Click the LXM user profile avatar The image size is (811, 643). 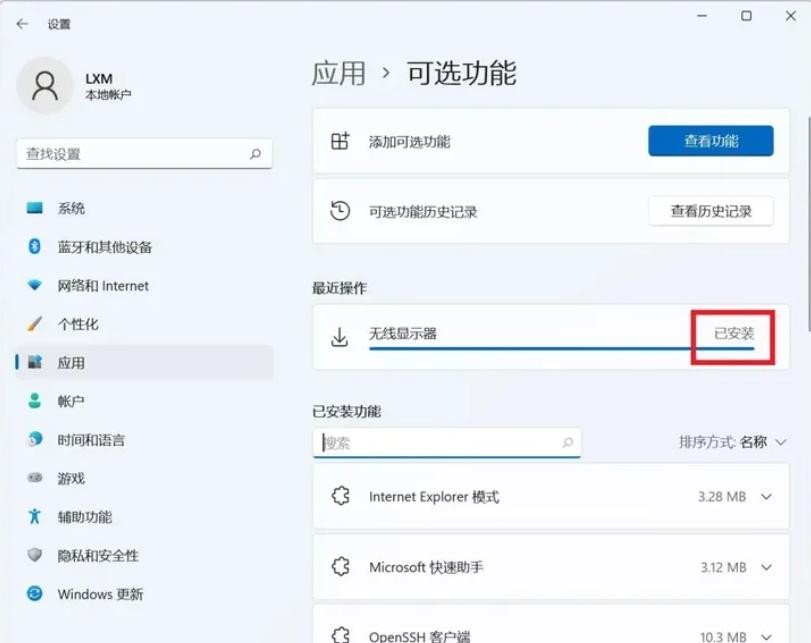[44, 85]
